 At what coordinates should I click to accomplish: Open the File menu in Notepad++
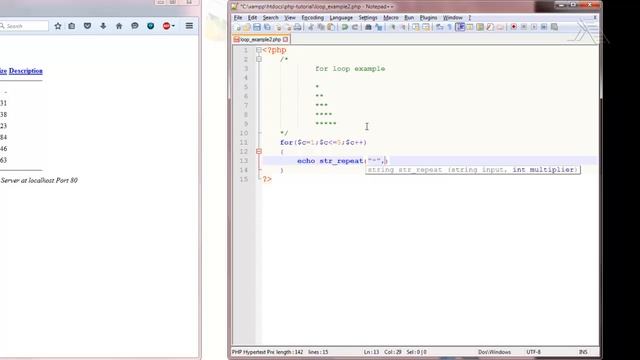[238, 18]
